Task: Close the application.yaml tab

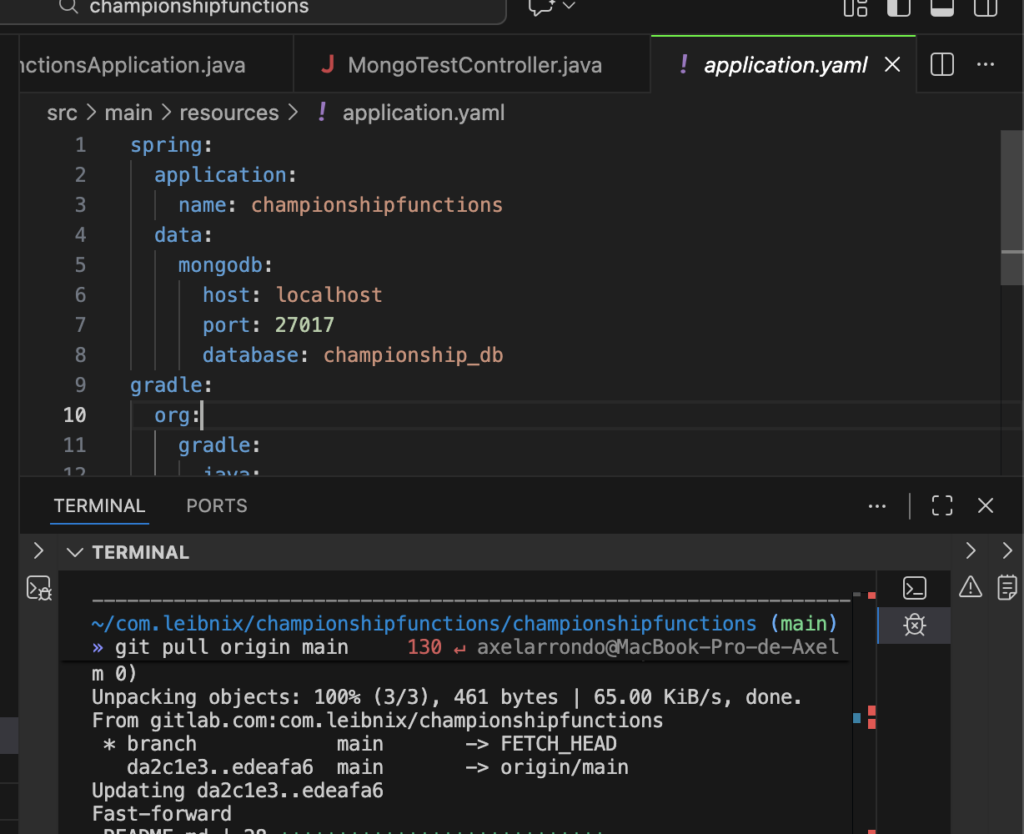Action: point(893,65)
